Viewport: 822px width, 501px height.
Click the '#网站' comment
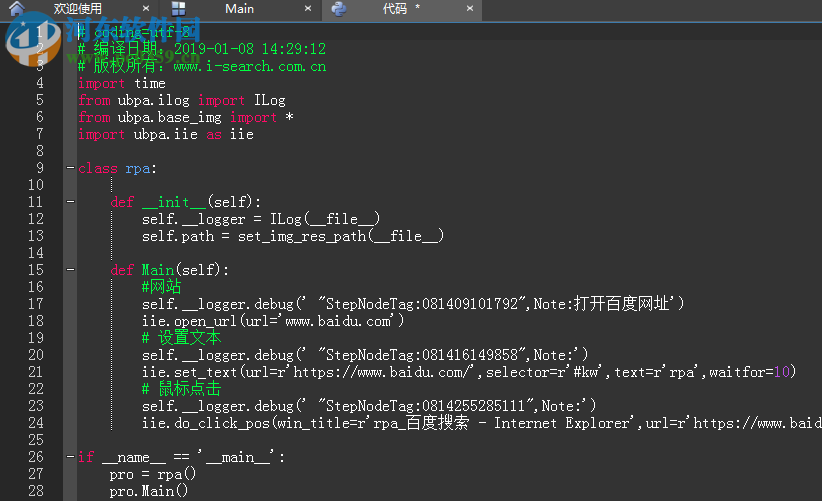point(161,287)
